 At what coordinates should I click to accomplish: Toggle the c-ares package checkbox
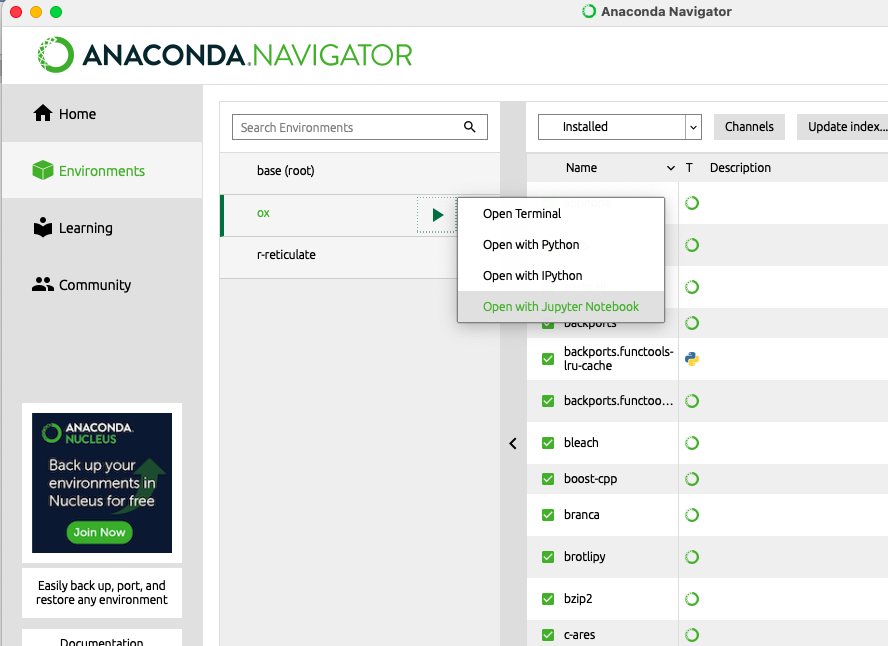(548, 635)
